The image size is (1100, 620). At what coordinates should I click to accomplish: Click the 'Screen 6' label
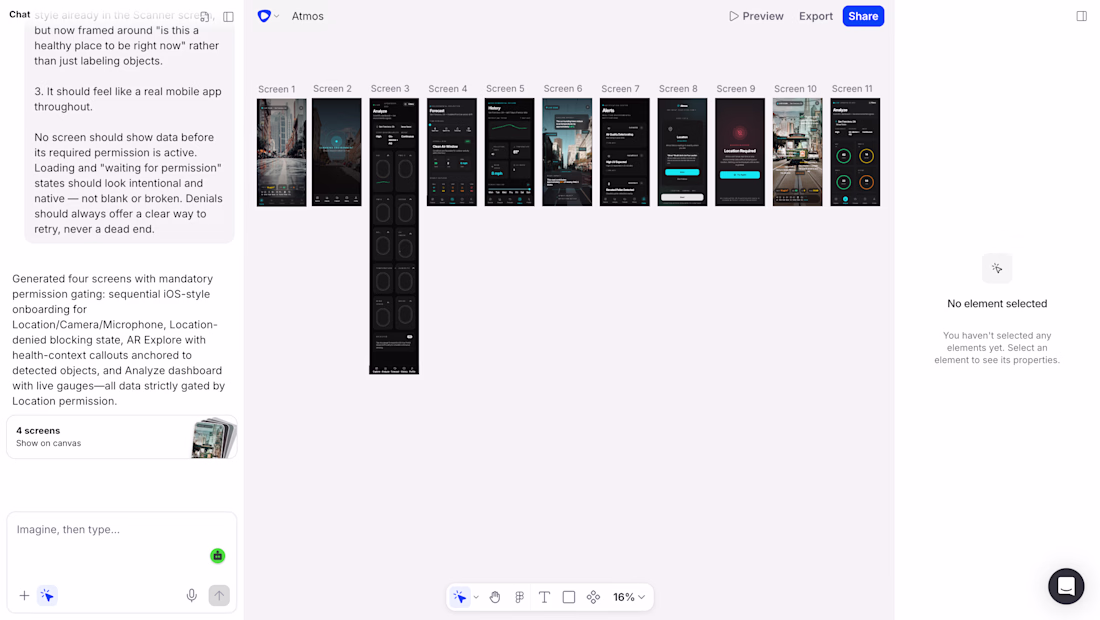click(563, 88)
